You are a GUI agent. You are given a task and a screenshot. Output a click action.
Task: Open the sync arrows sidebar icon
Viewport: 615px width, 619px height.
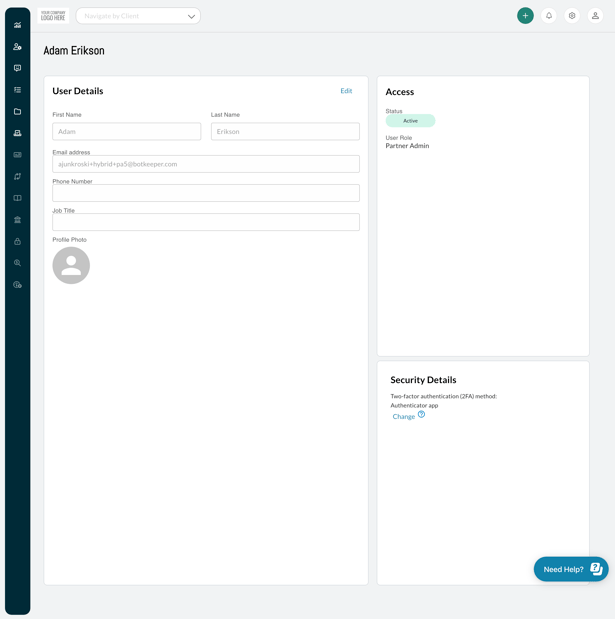pos(17,176)
